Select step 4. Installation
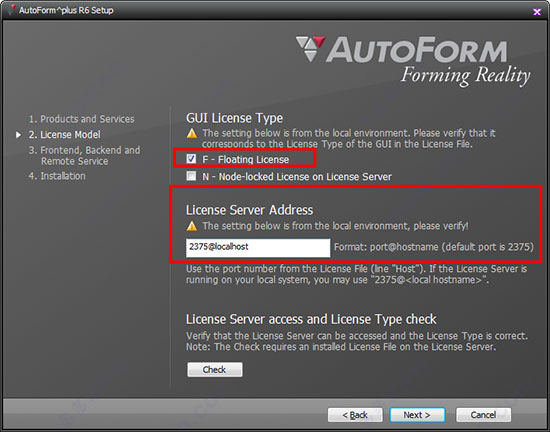The width and height of the screenshot is (550, 432). 57,176
